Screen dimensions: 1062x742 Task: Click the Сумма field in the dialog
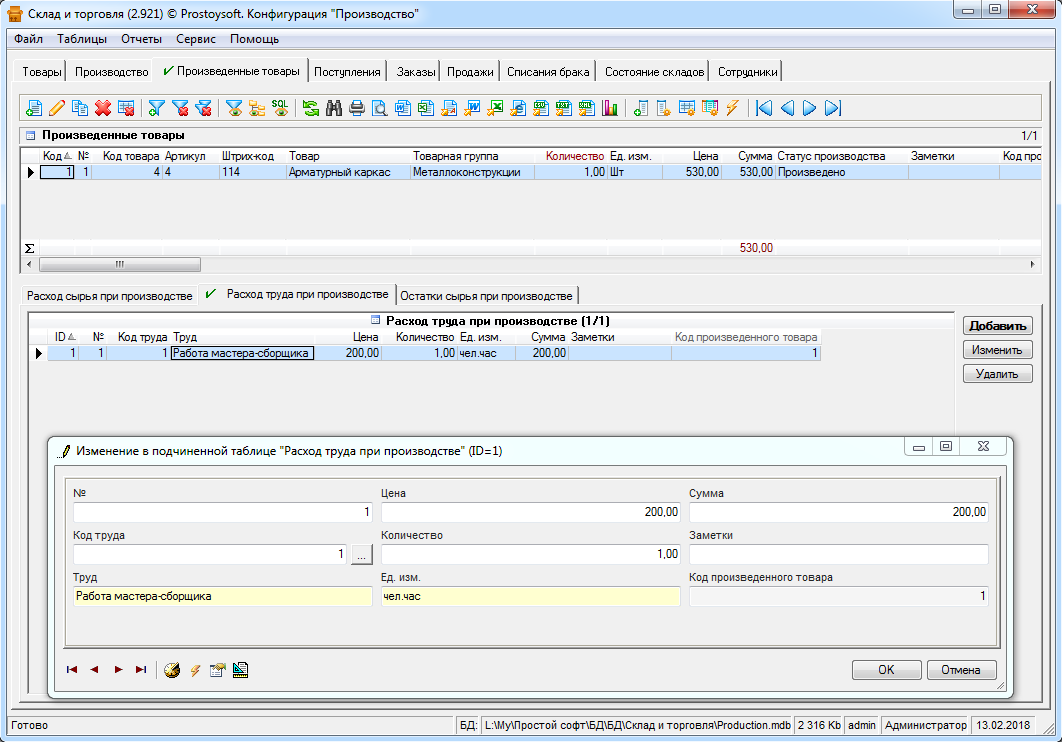click(x=838, y=512)
